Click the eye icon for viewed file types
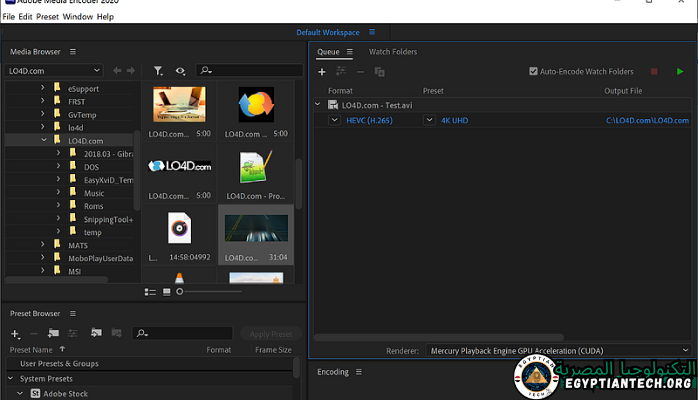 point(180,71)
